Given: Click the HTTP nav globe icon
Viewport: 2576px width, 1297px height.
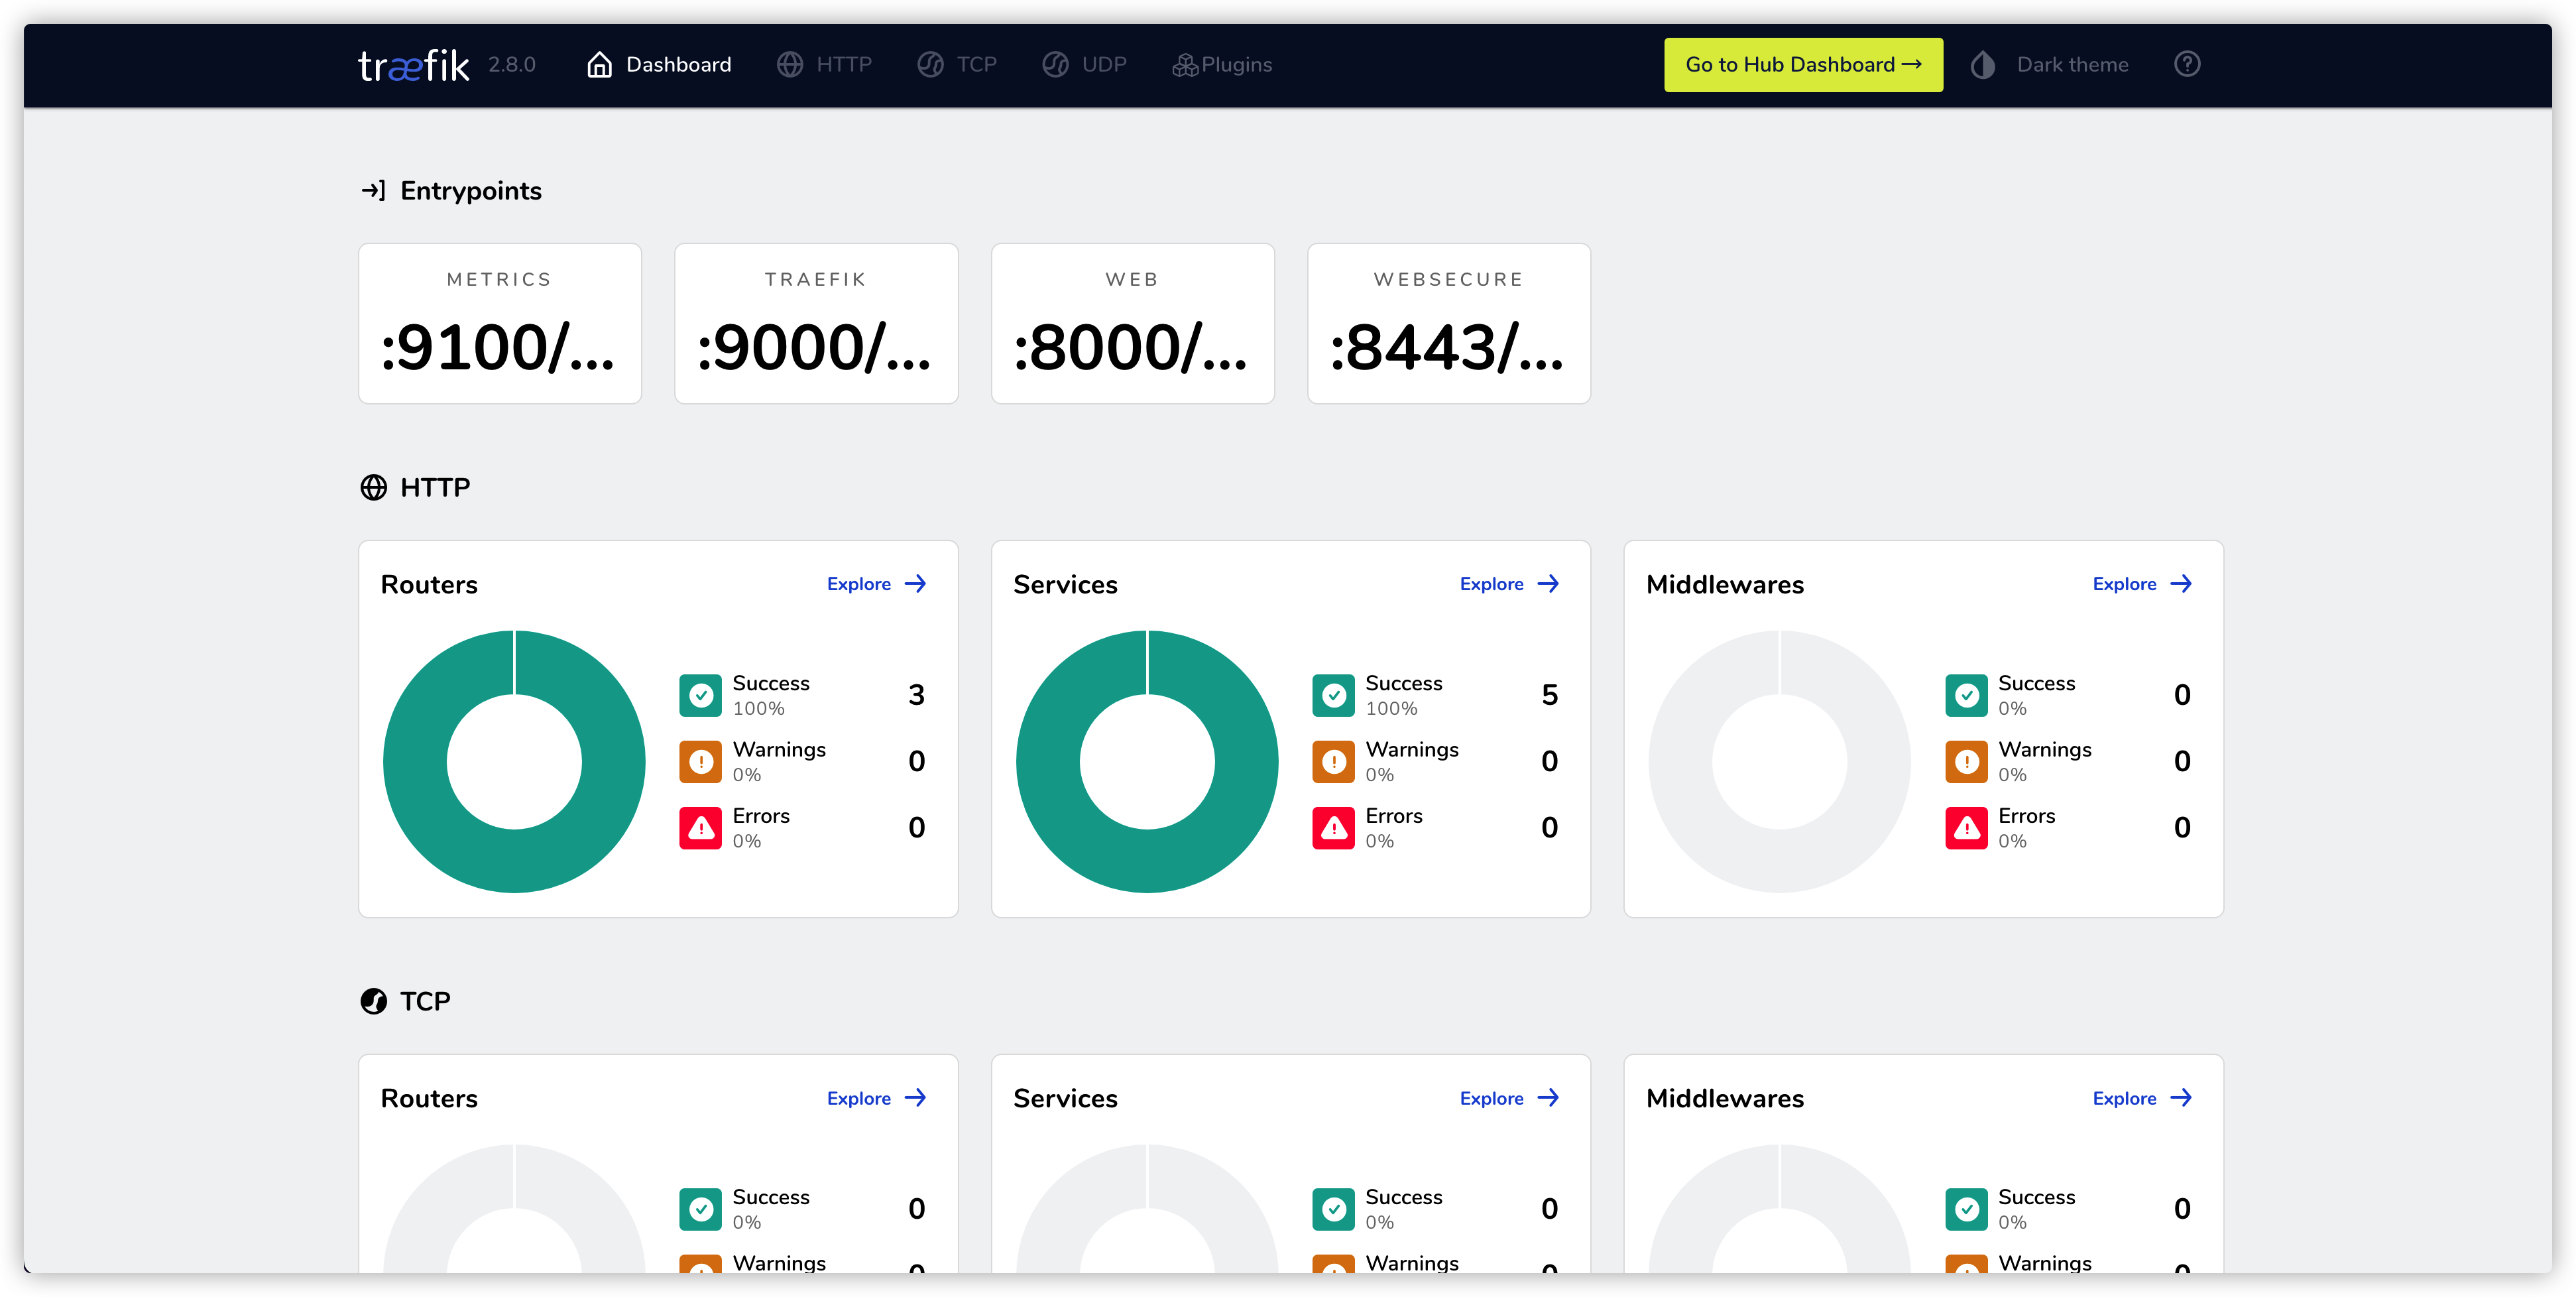Looking at the screenshot, I should [790, 64].
